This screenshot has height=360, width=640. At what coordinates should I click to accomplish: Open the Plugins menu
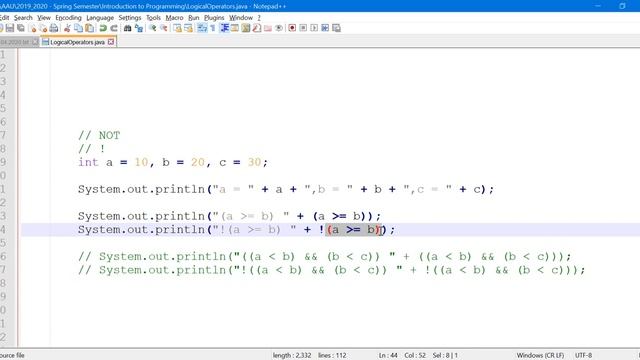(x=214, y=18)
